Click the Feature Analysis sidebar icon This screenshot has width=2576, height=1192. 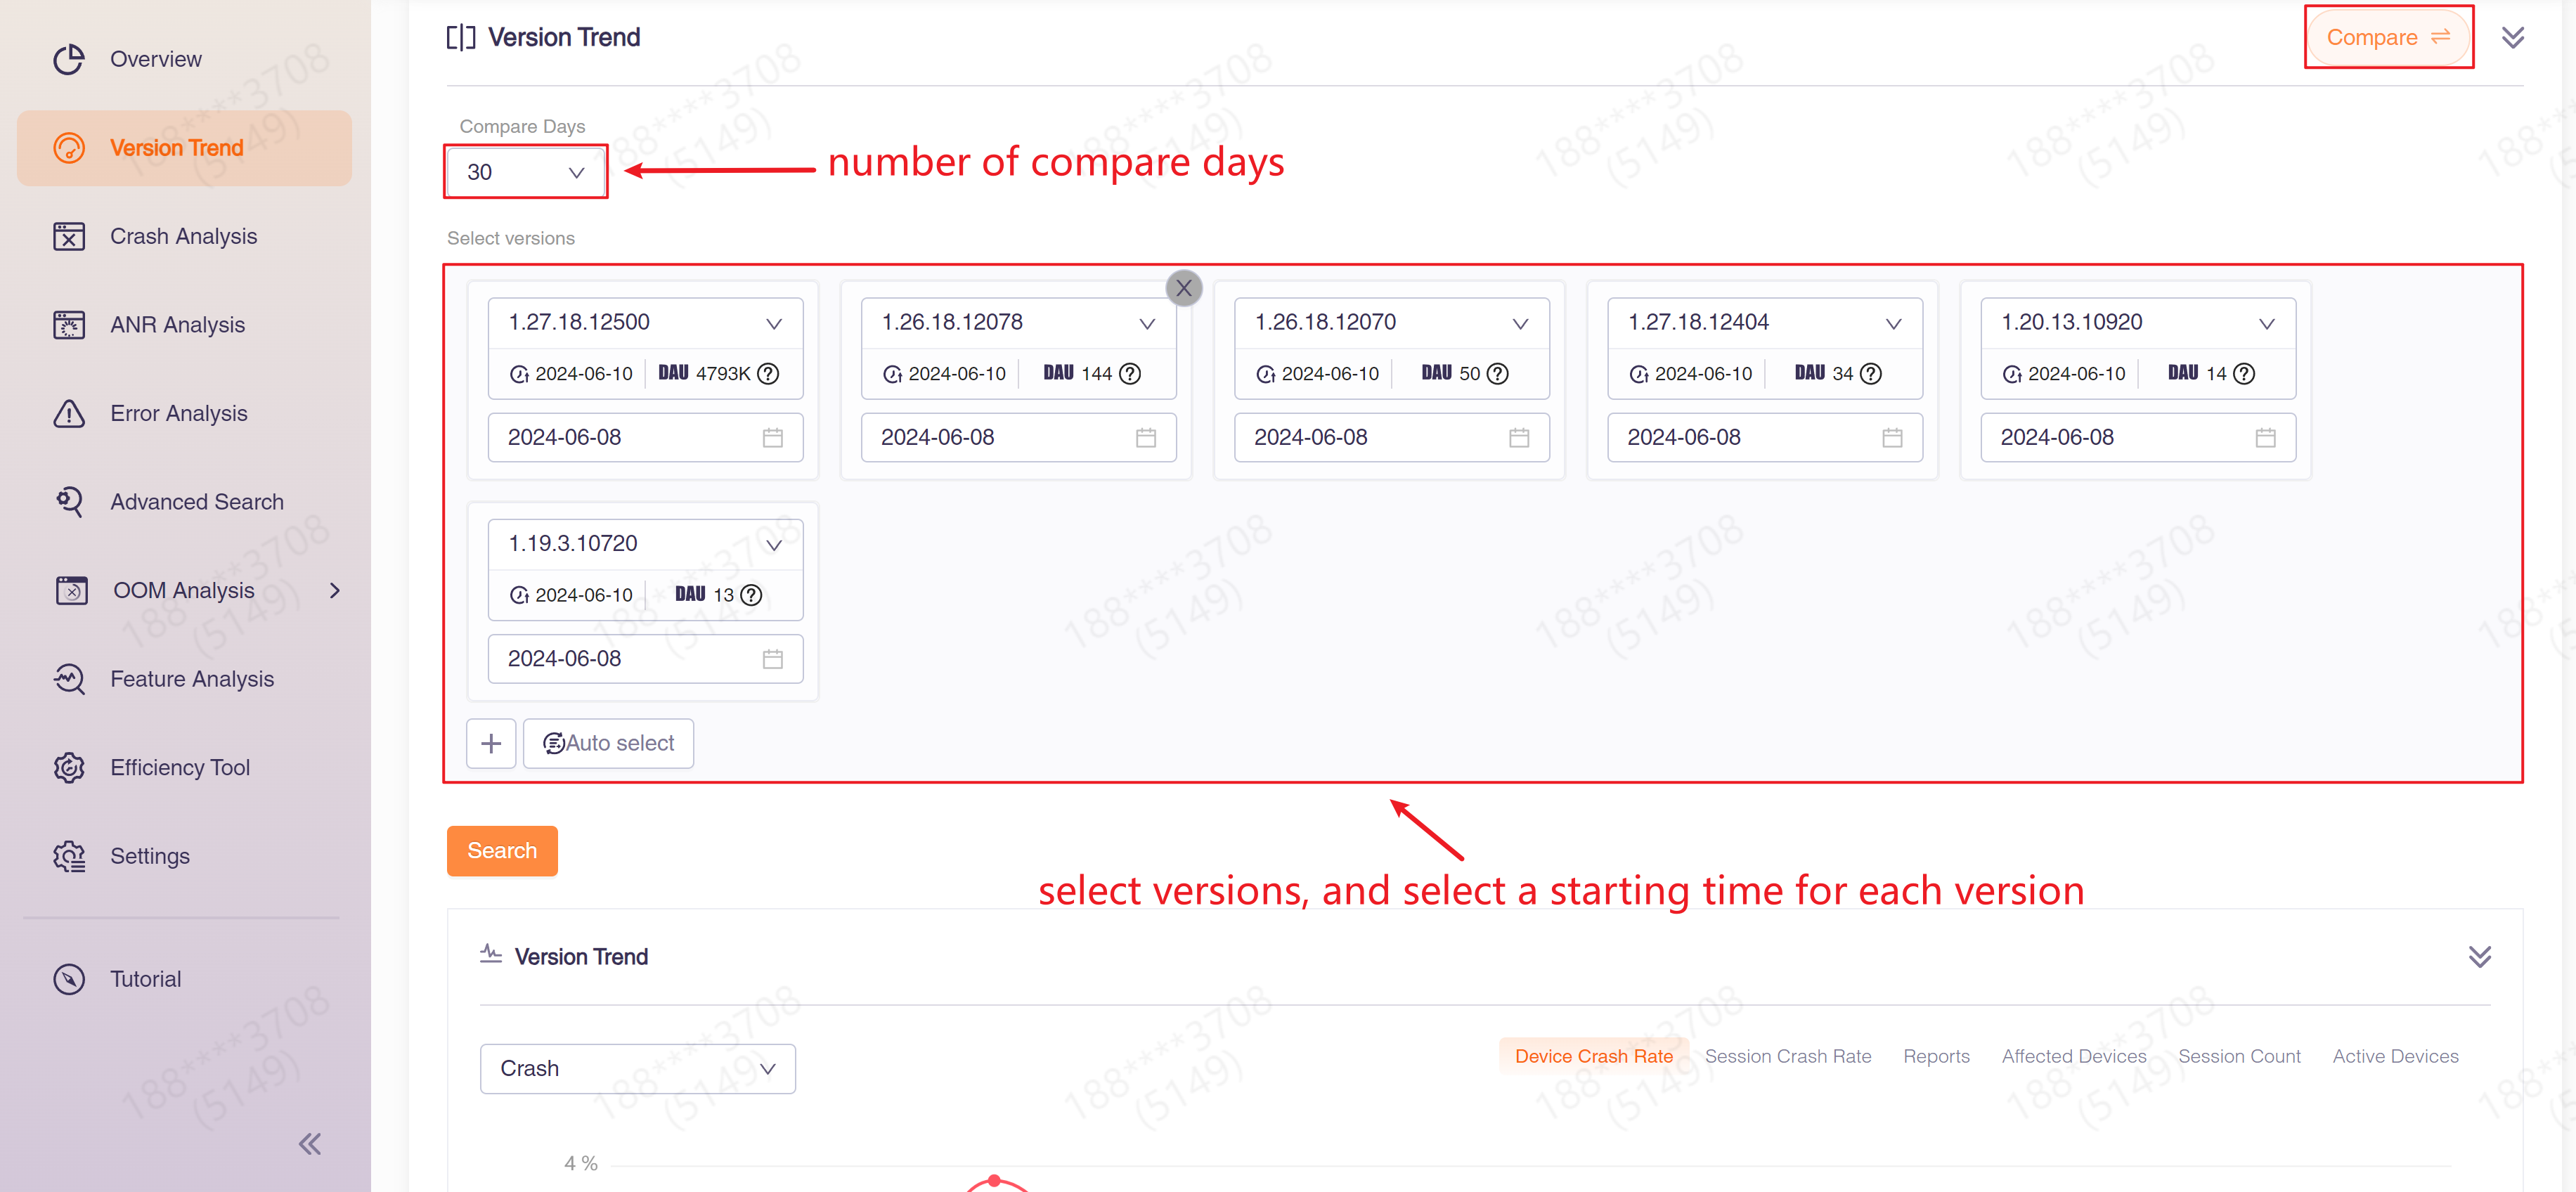pos(65,678)
